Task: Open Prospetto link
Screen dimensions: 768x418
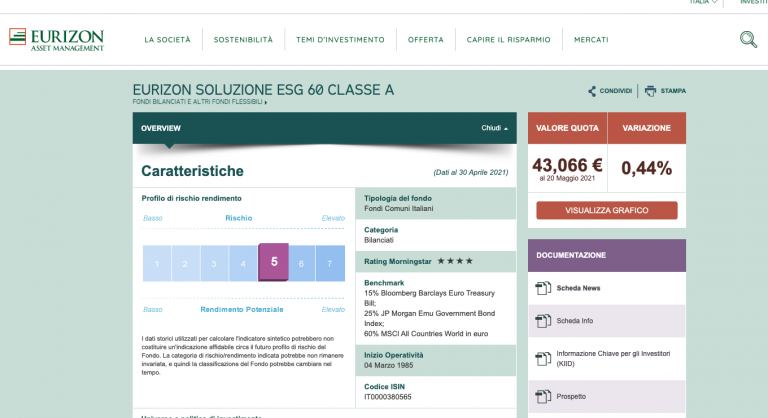Action: [571, 396]
